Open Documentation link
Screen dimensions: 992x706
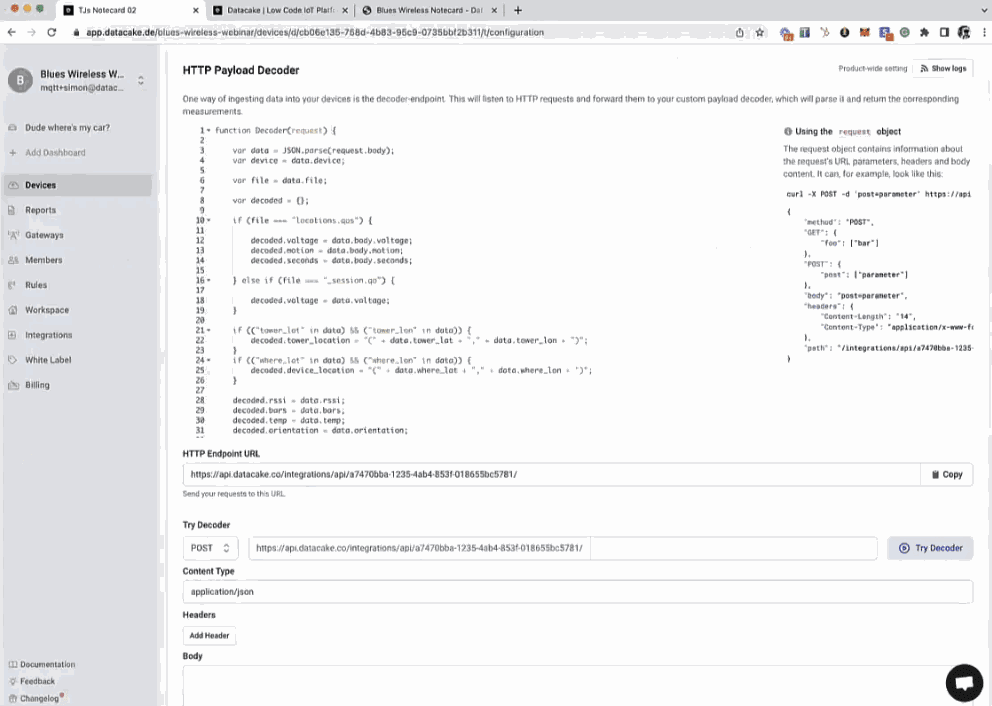47,664
